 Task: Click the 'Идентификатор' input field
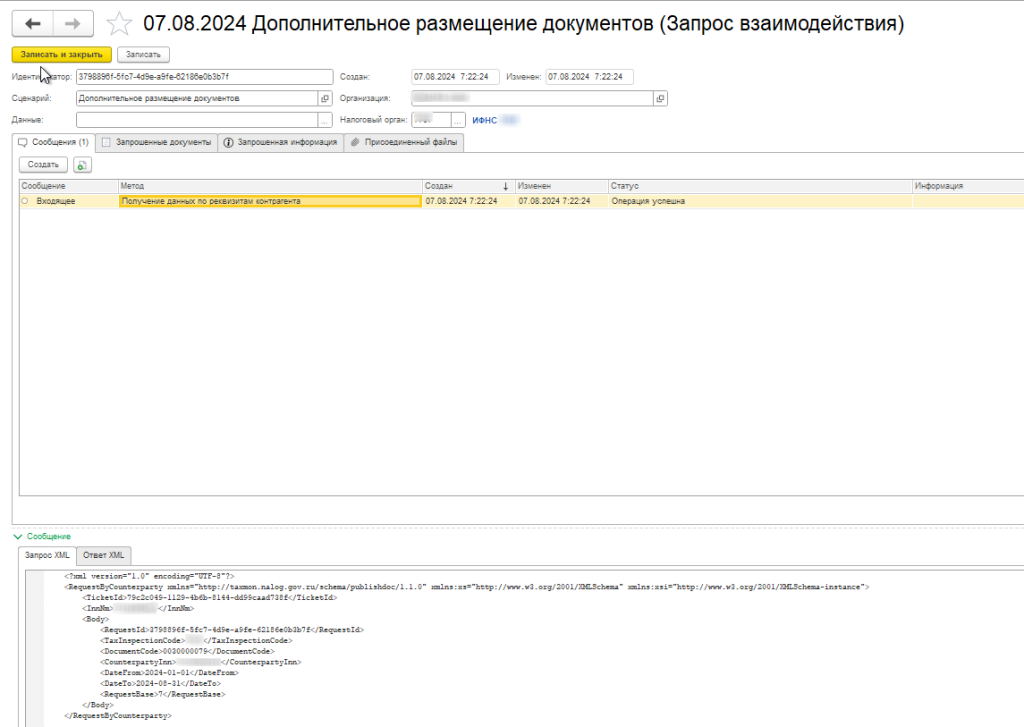(x=204, y=76)
